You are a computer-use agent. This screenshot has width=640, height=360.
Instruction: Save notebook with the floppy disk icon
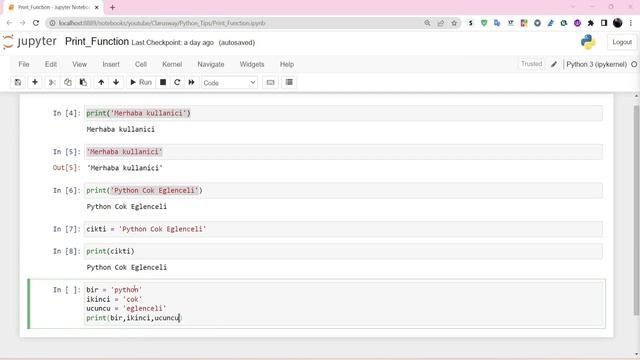[x=18, y=82]
